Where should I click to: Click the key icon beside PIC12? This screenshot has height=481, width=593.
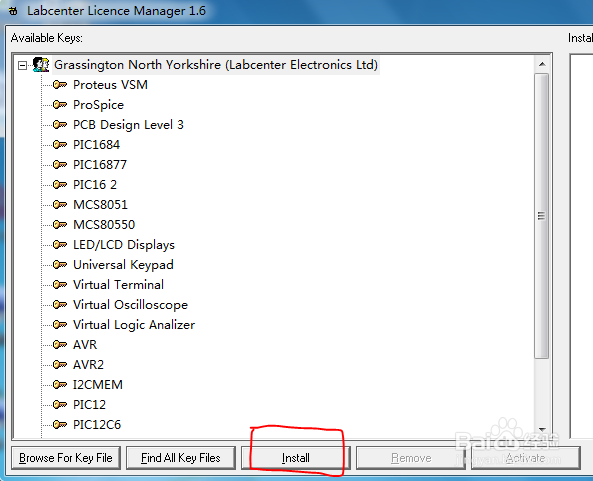60,405
